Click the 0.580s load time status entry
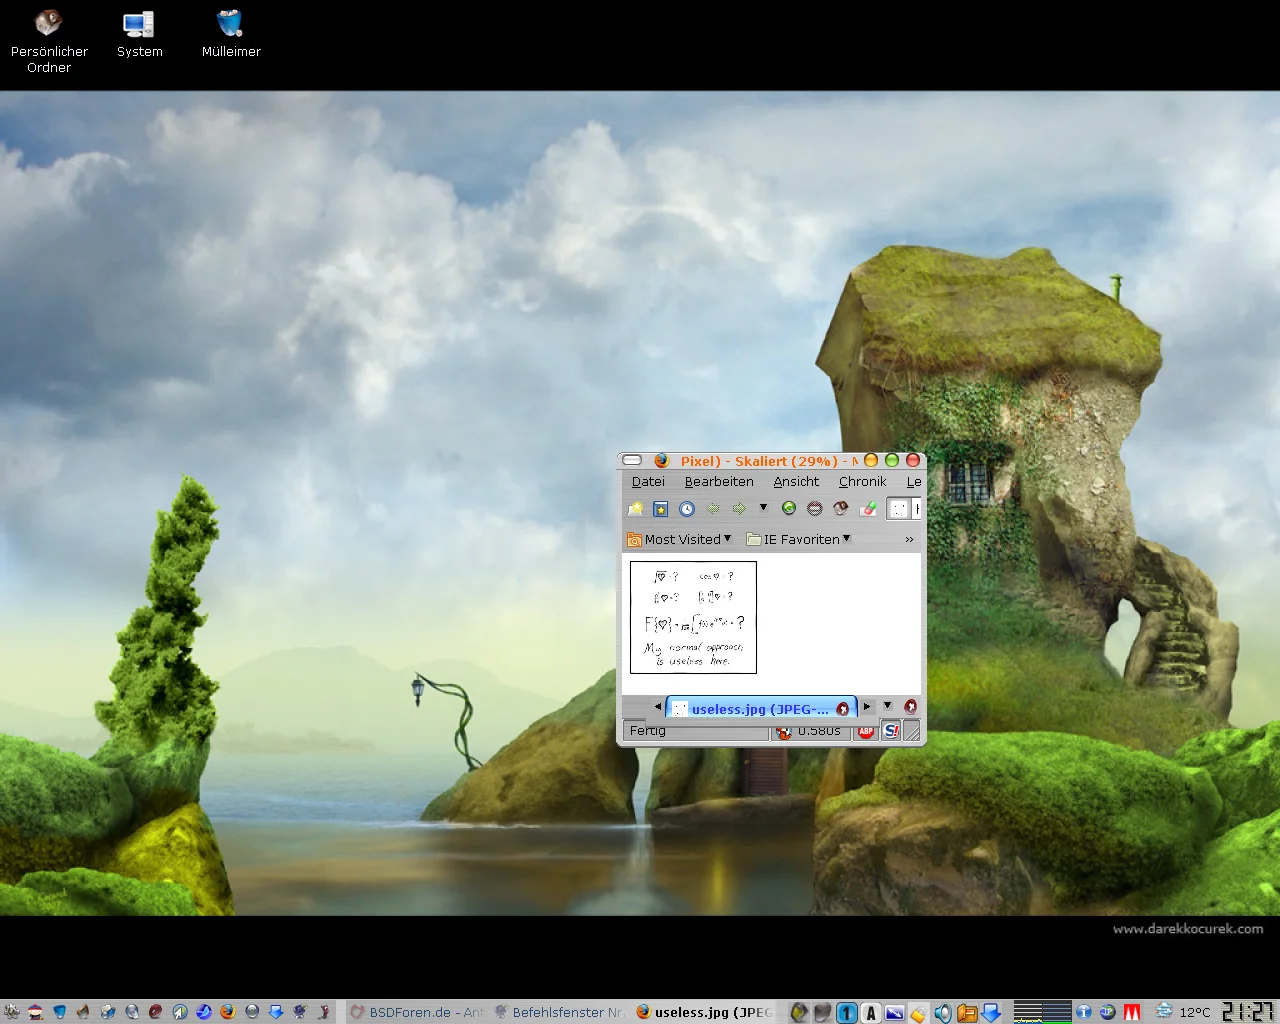 tap(810, 731)
